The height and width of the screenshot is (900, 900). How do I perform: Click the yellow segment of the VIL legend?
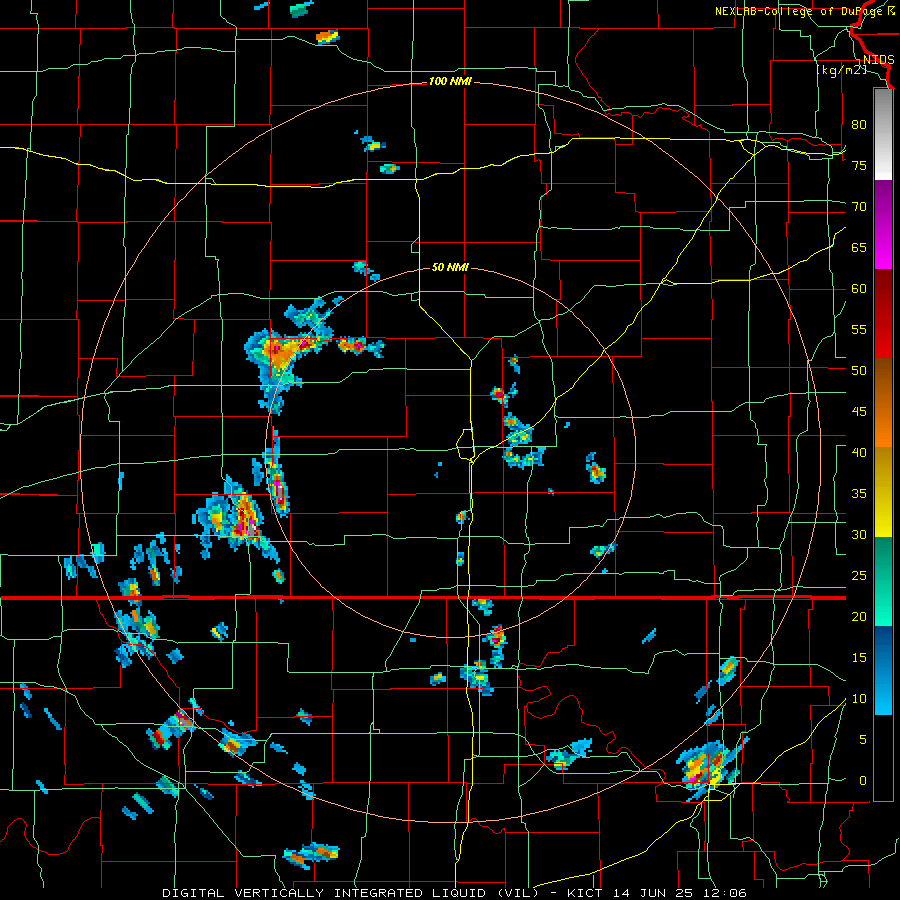tap(883, 492)
